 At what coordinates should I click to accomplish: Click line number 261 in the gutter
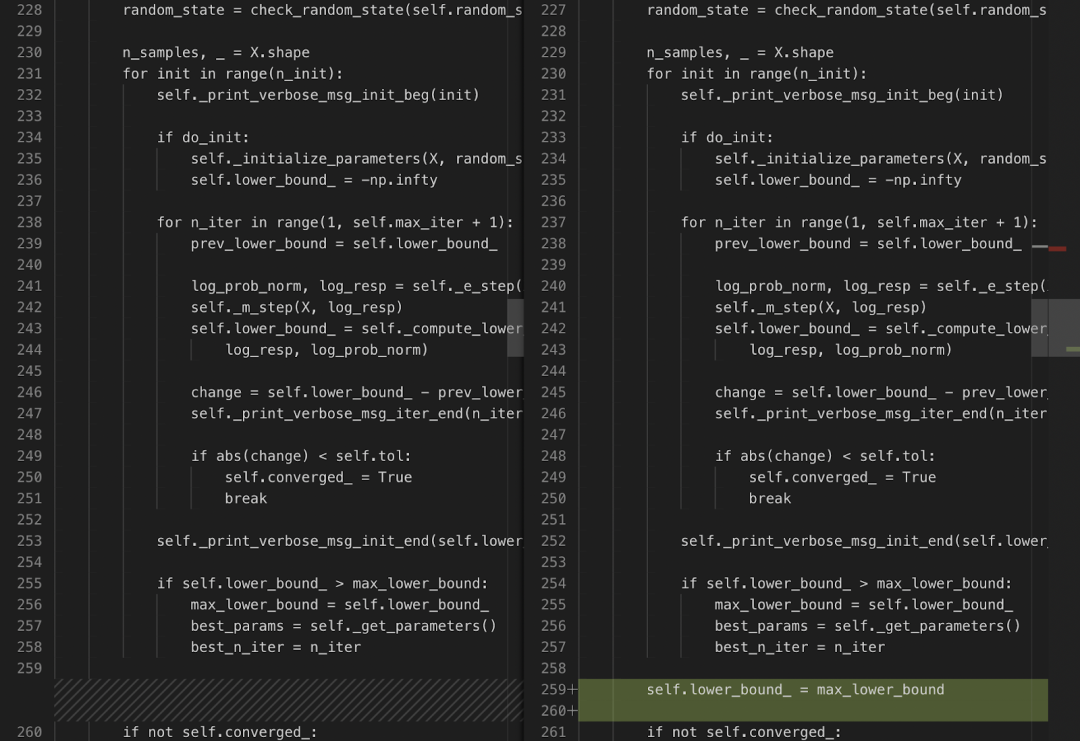coord(553,732)
